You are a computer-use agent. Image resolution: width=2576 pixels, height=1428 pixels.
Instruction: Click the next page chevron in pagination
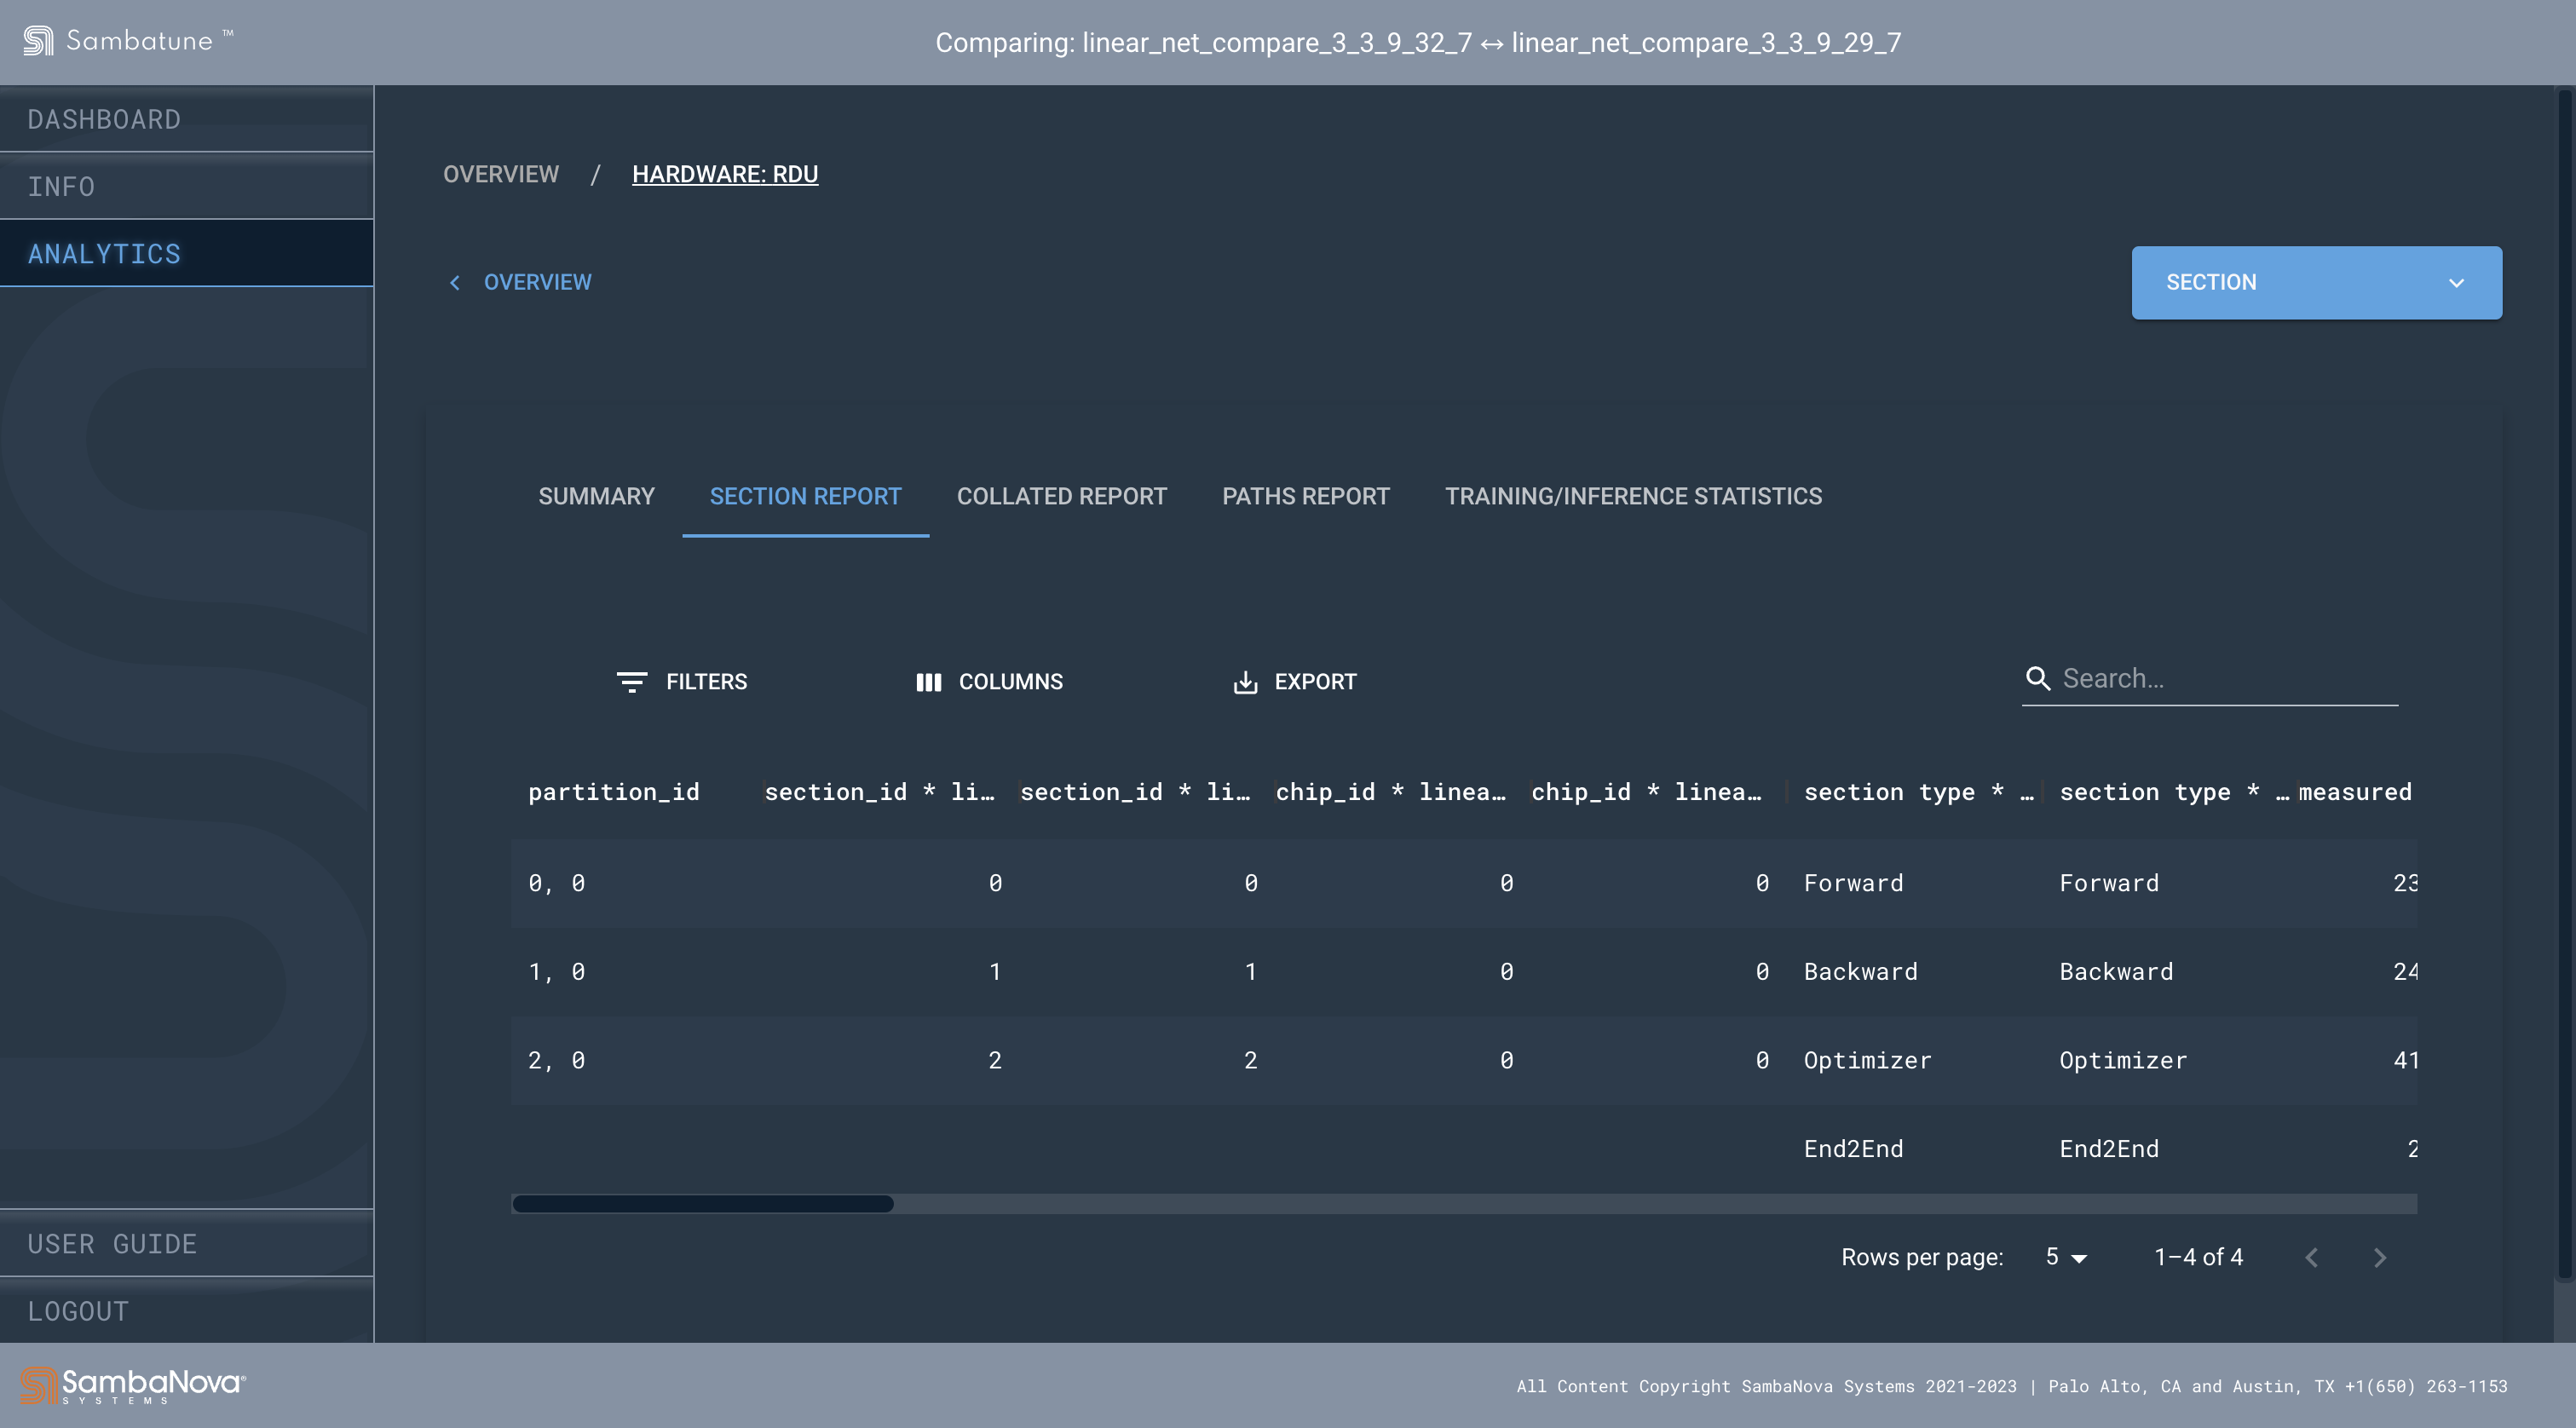pyautogui.click(x=2379, y=1257)
